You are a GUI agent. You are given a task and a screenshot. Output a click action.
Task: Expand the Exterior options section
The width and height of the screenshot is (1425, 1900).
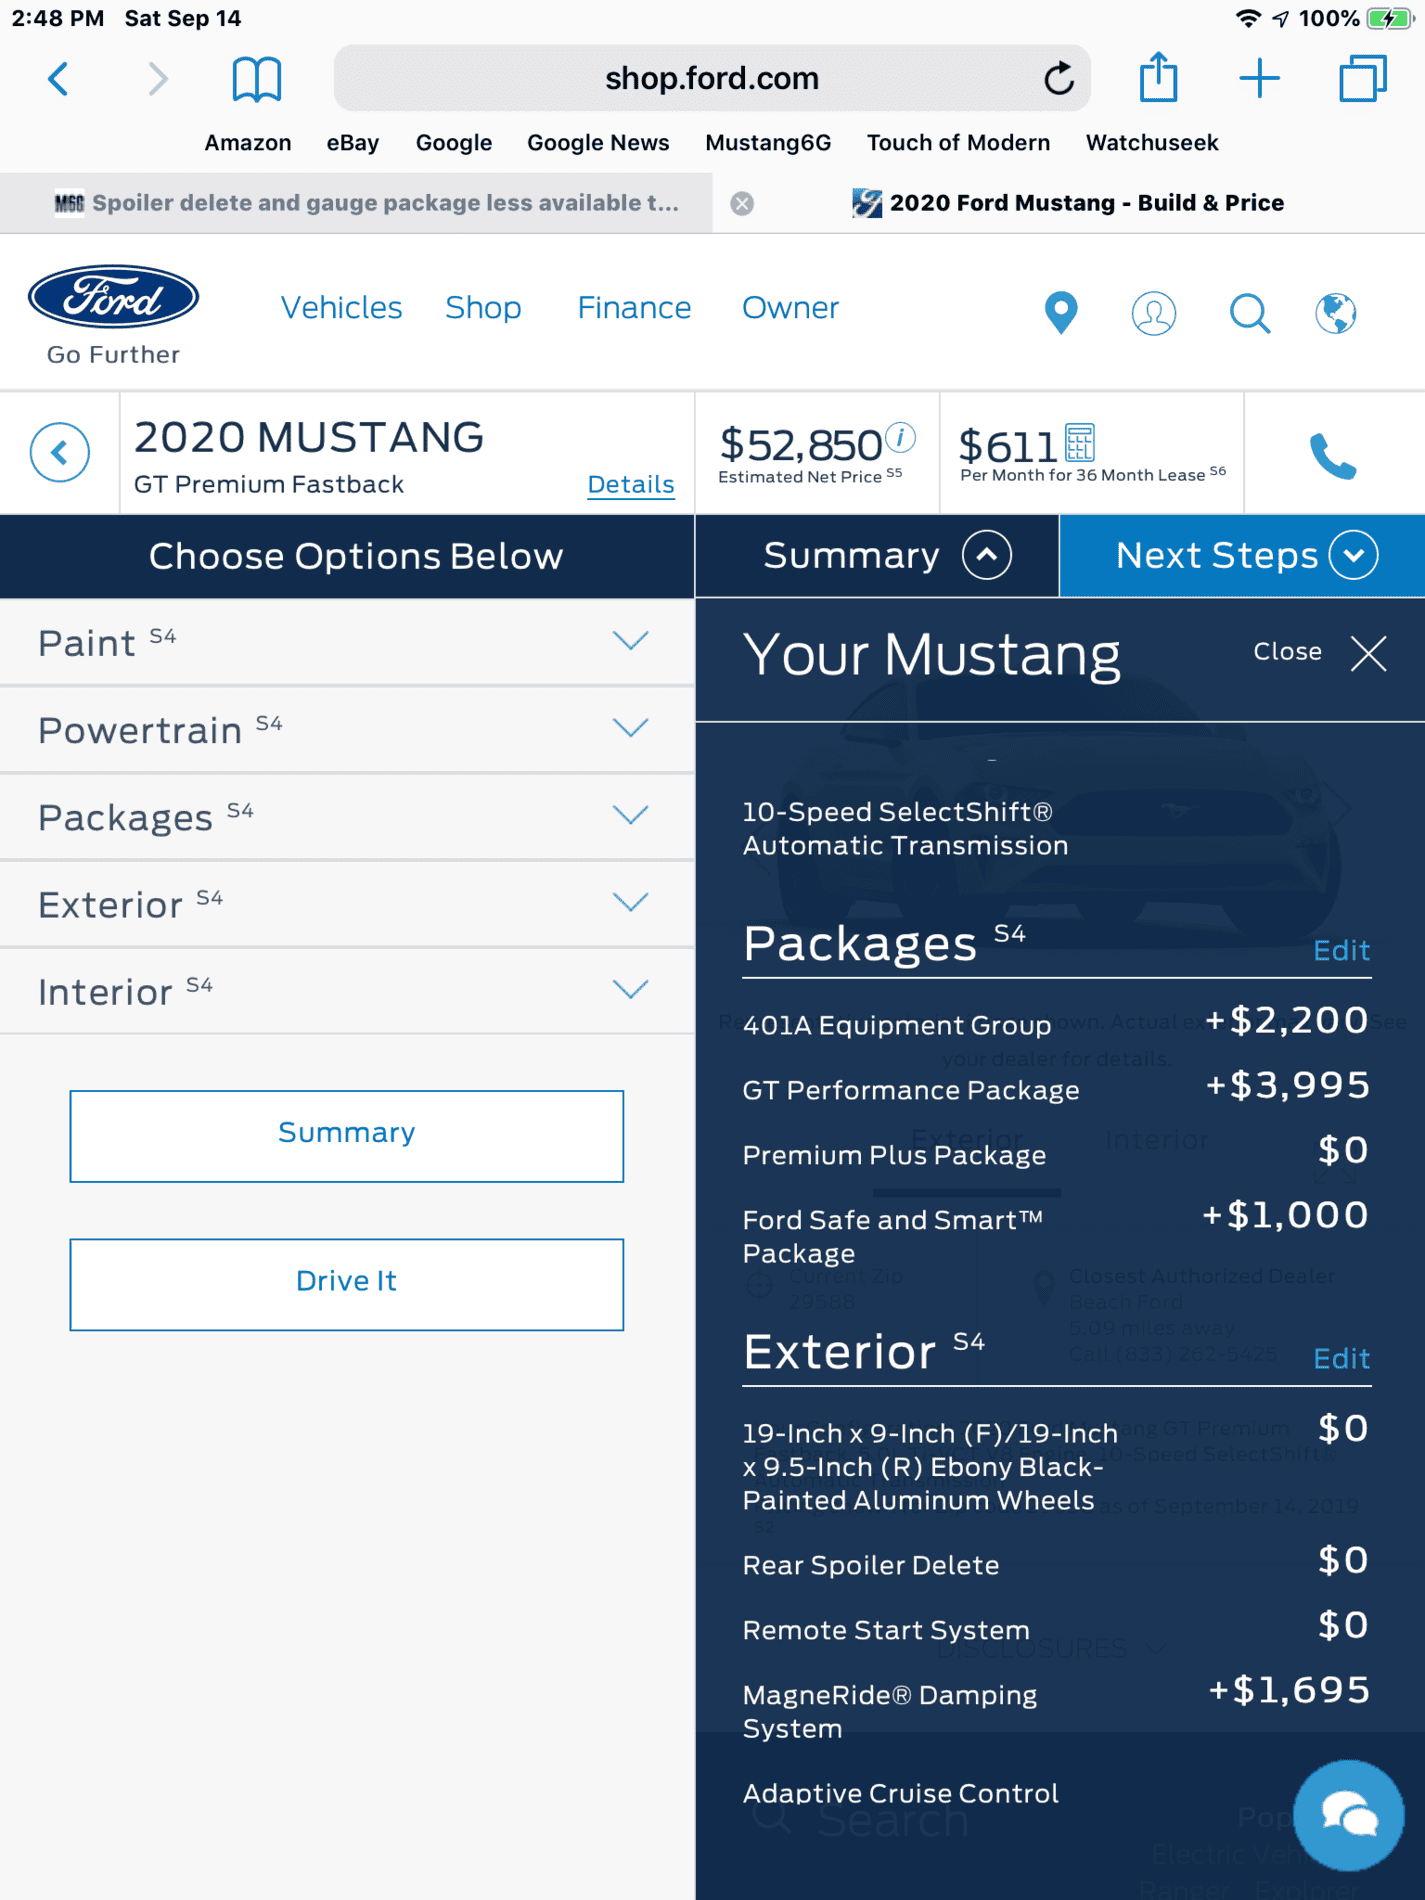(x=347, y=903)
